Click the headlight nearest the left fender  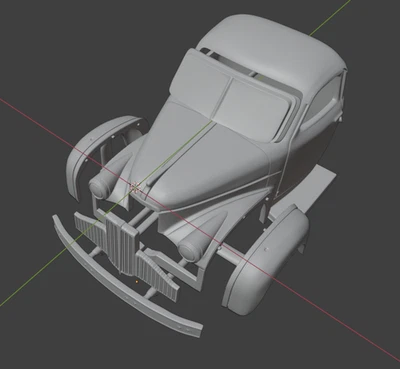click(x=100, y=187)
